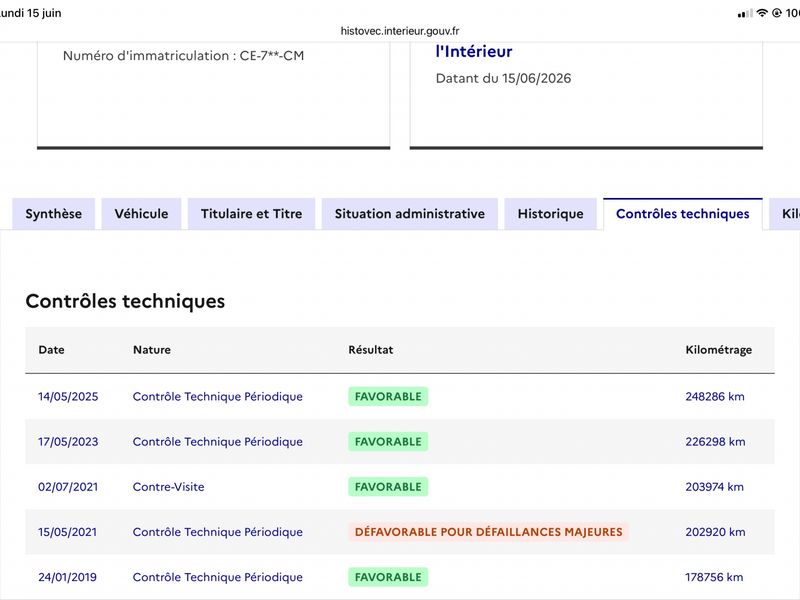Viewport: 800px width, 600px height.
Task: Click Contrôle Technique Périodique in the 24/01/2019 row
Action: pos(217,577)
